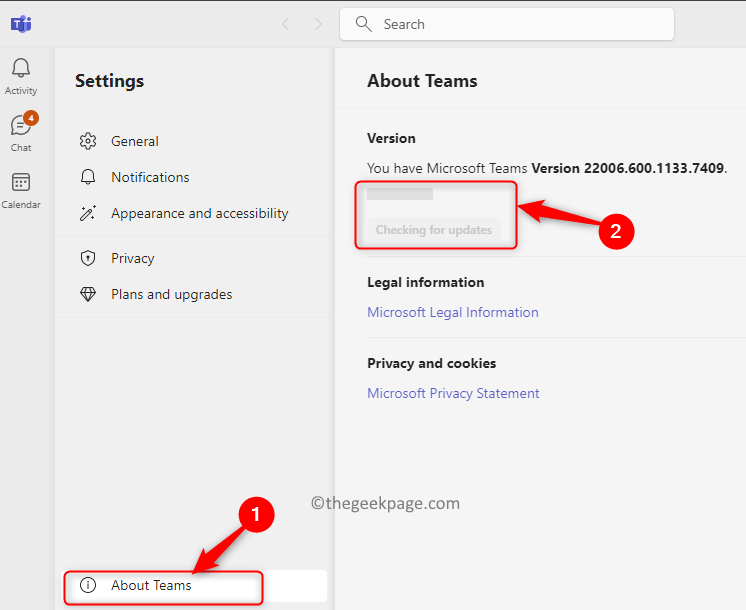Click the Legal information heading
Viewport: 746px width, 610px height.
click(x=425, y=283)
